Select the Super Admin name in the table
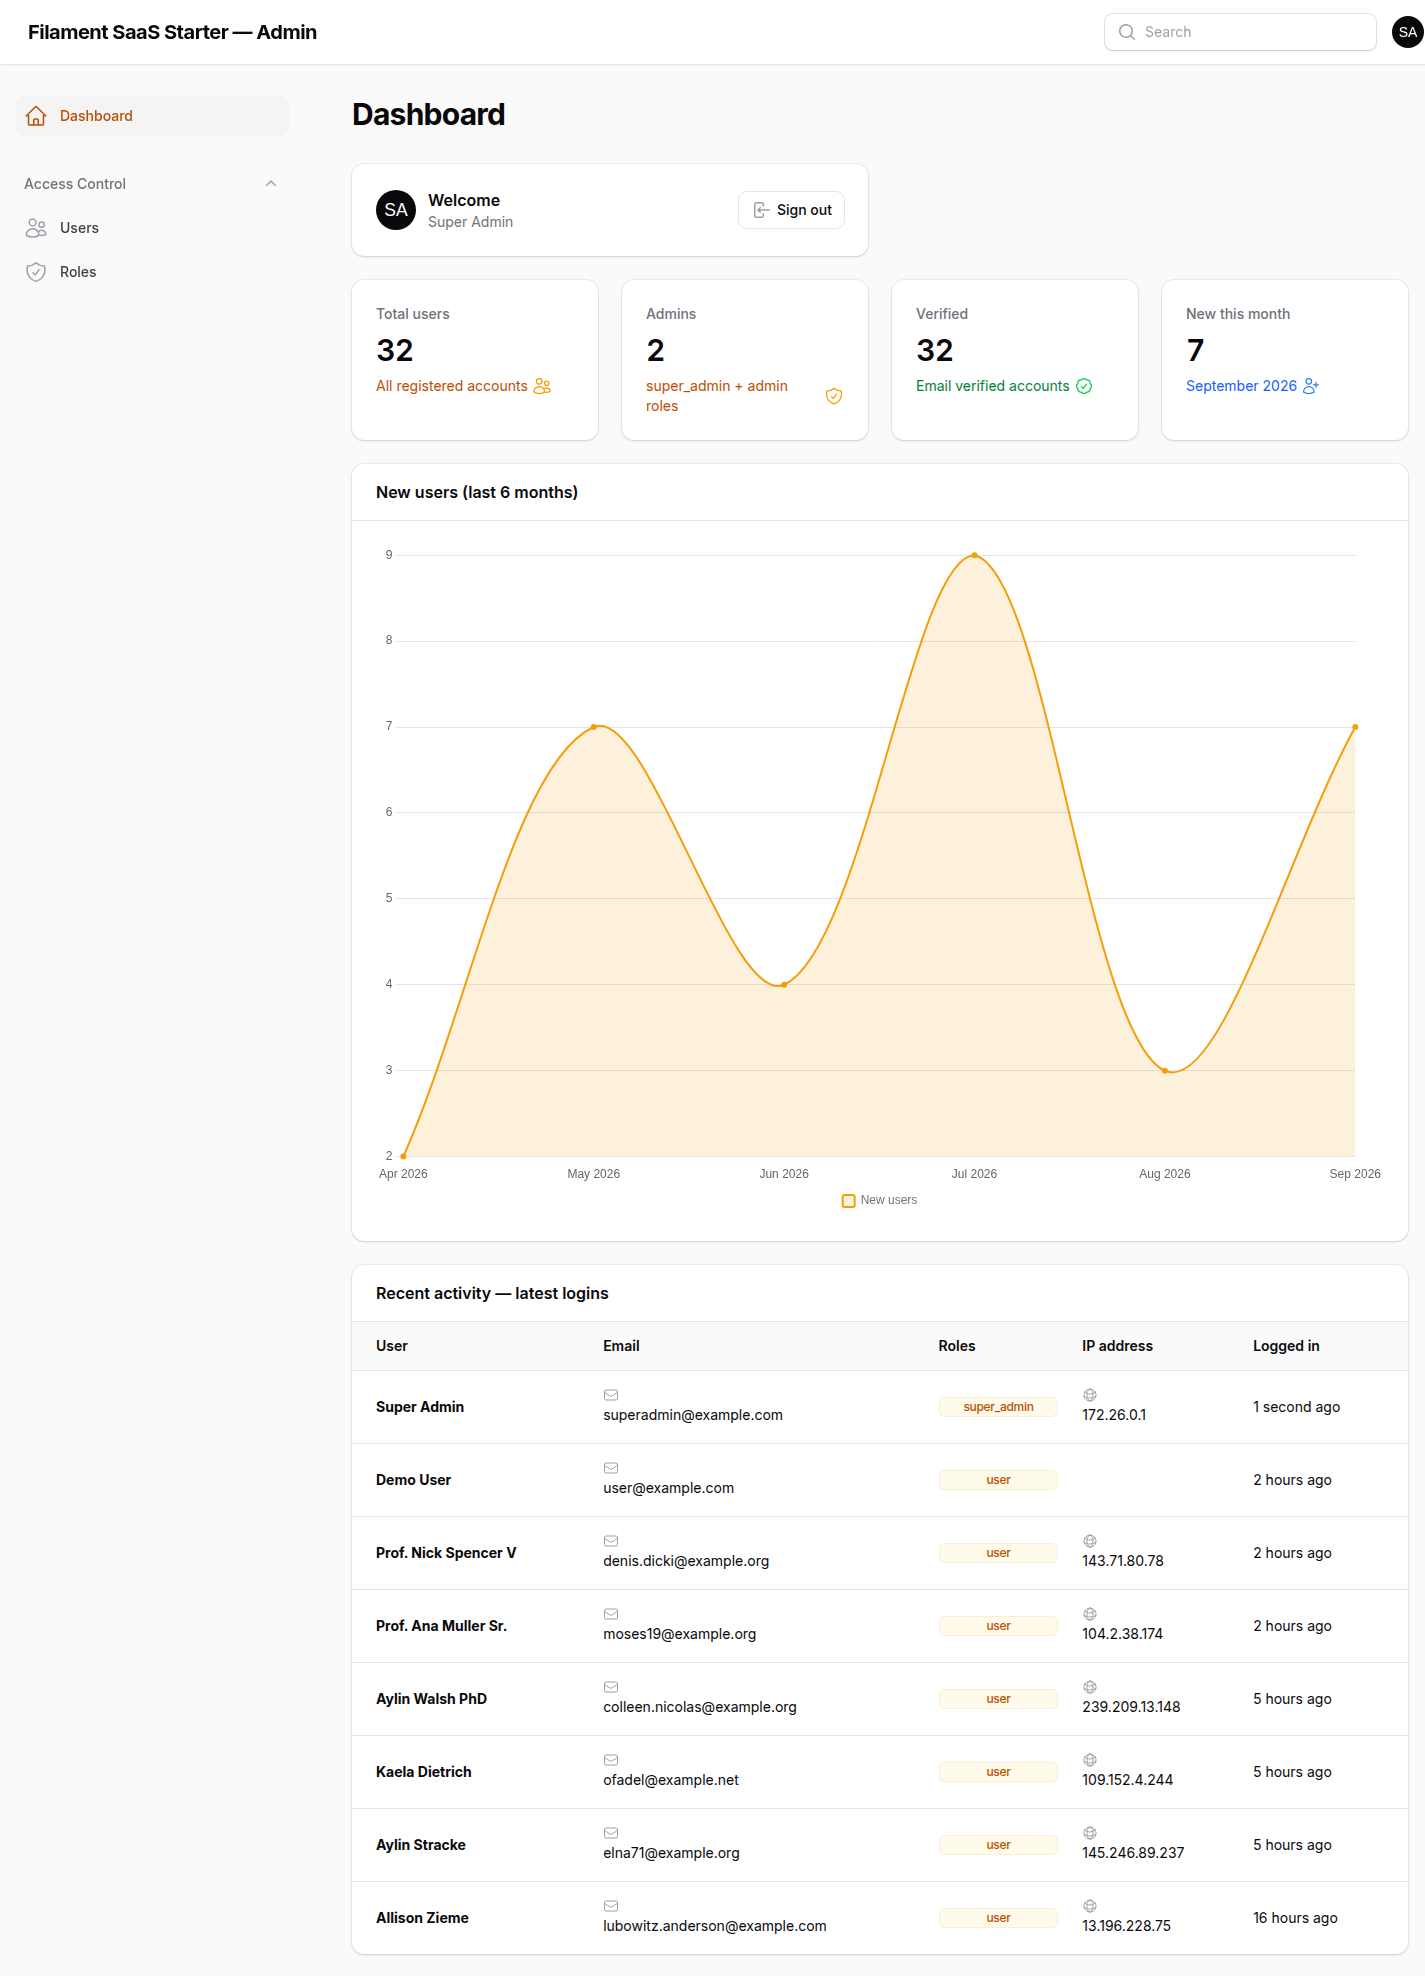1425x1976 pixels. tap(420, 1407)
